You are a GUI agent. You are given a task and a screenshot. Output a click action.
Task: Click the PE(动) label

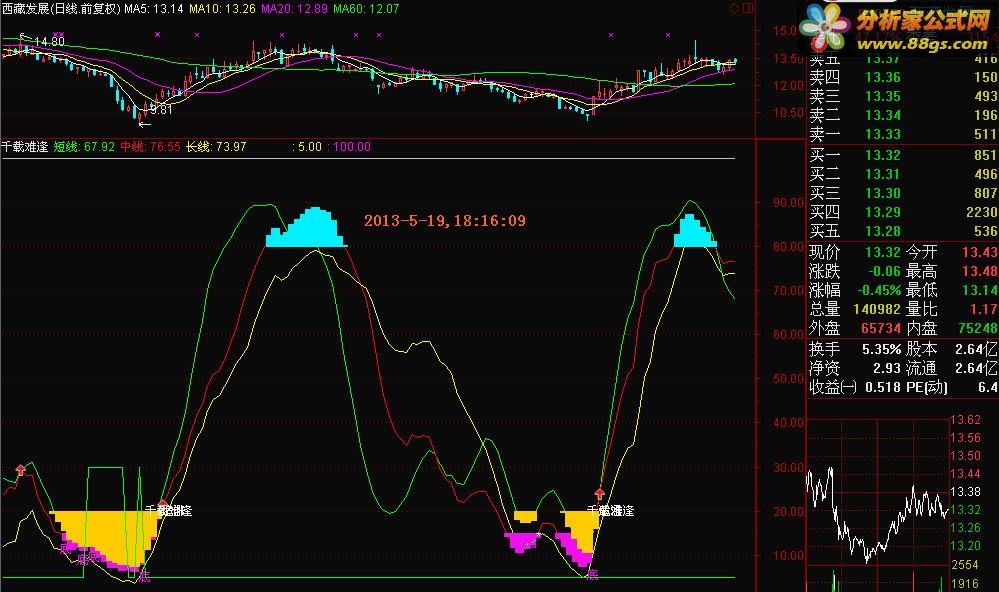coord(926,387)
